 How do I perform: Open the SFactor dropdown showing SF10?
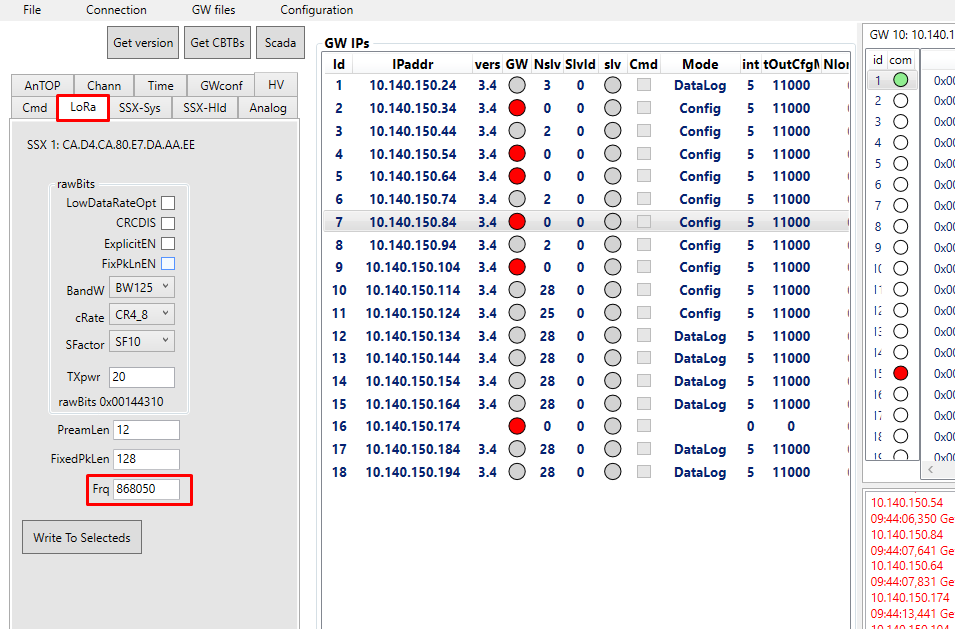[141, 342]
